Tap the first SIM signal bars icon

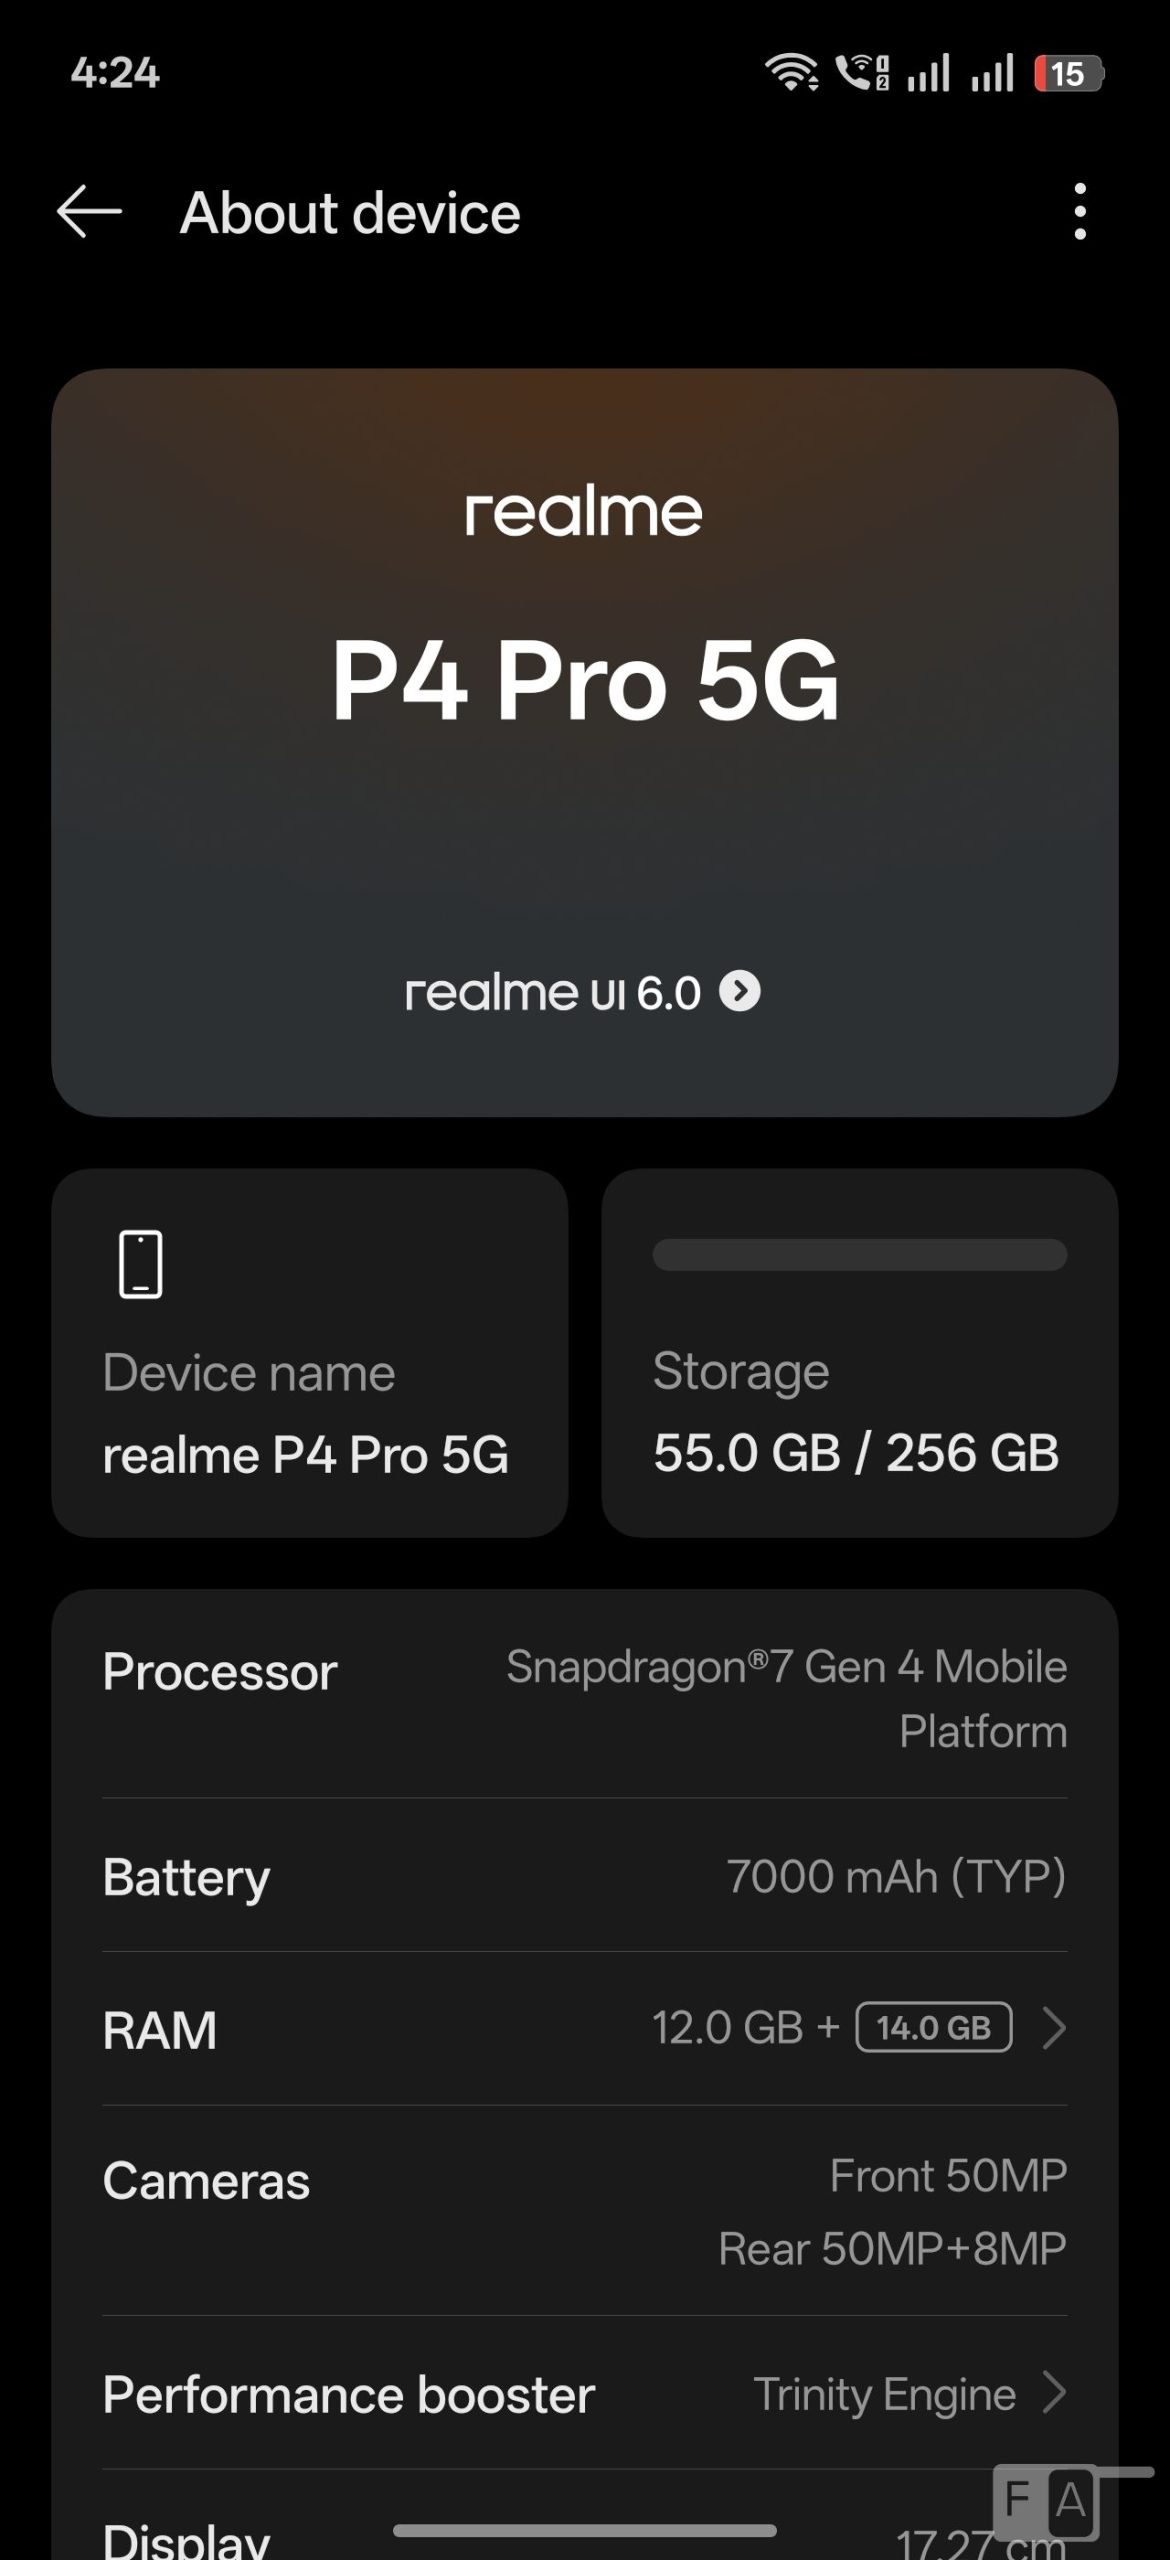928,73
